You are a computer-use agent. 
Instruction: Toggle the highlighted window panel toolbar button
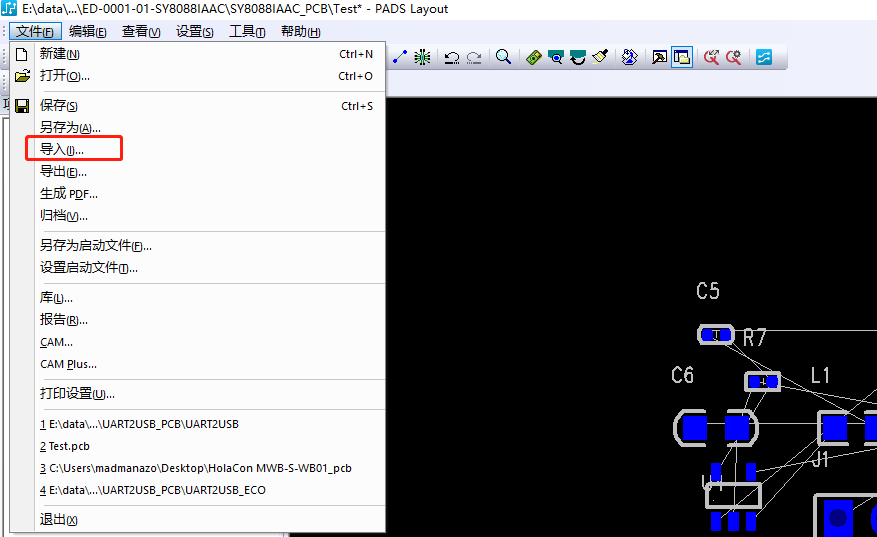pyautogui.click(x=682, y=58)
